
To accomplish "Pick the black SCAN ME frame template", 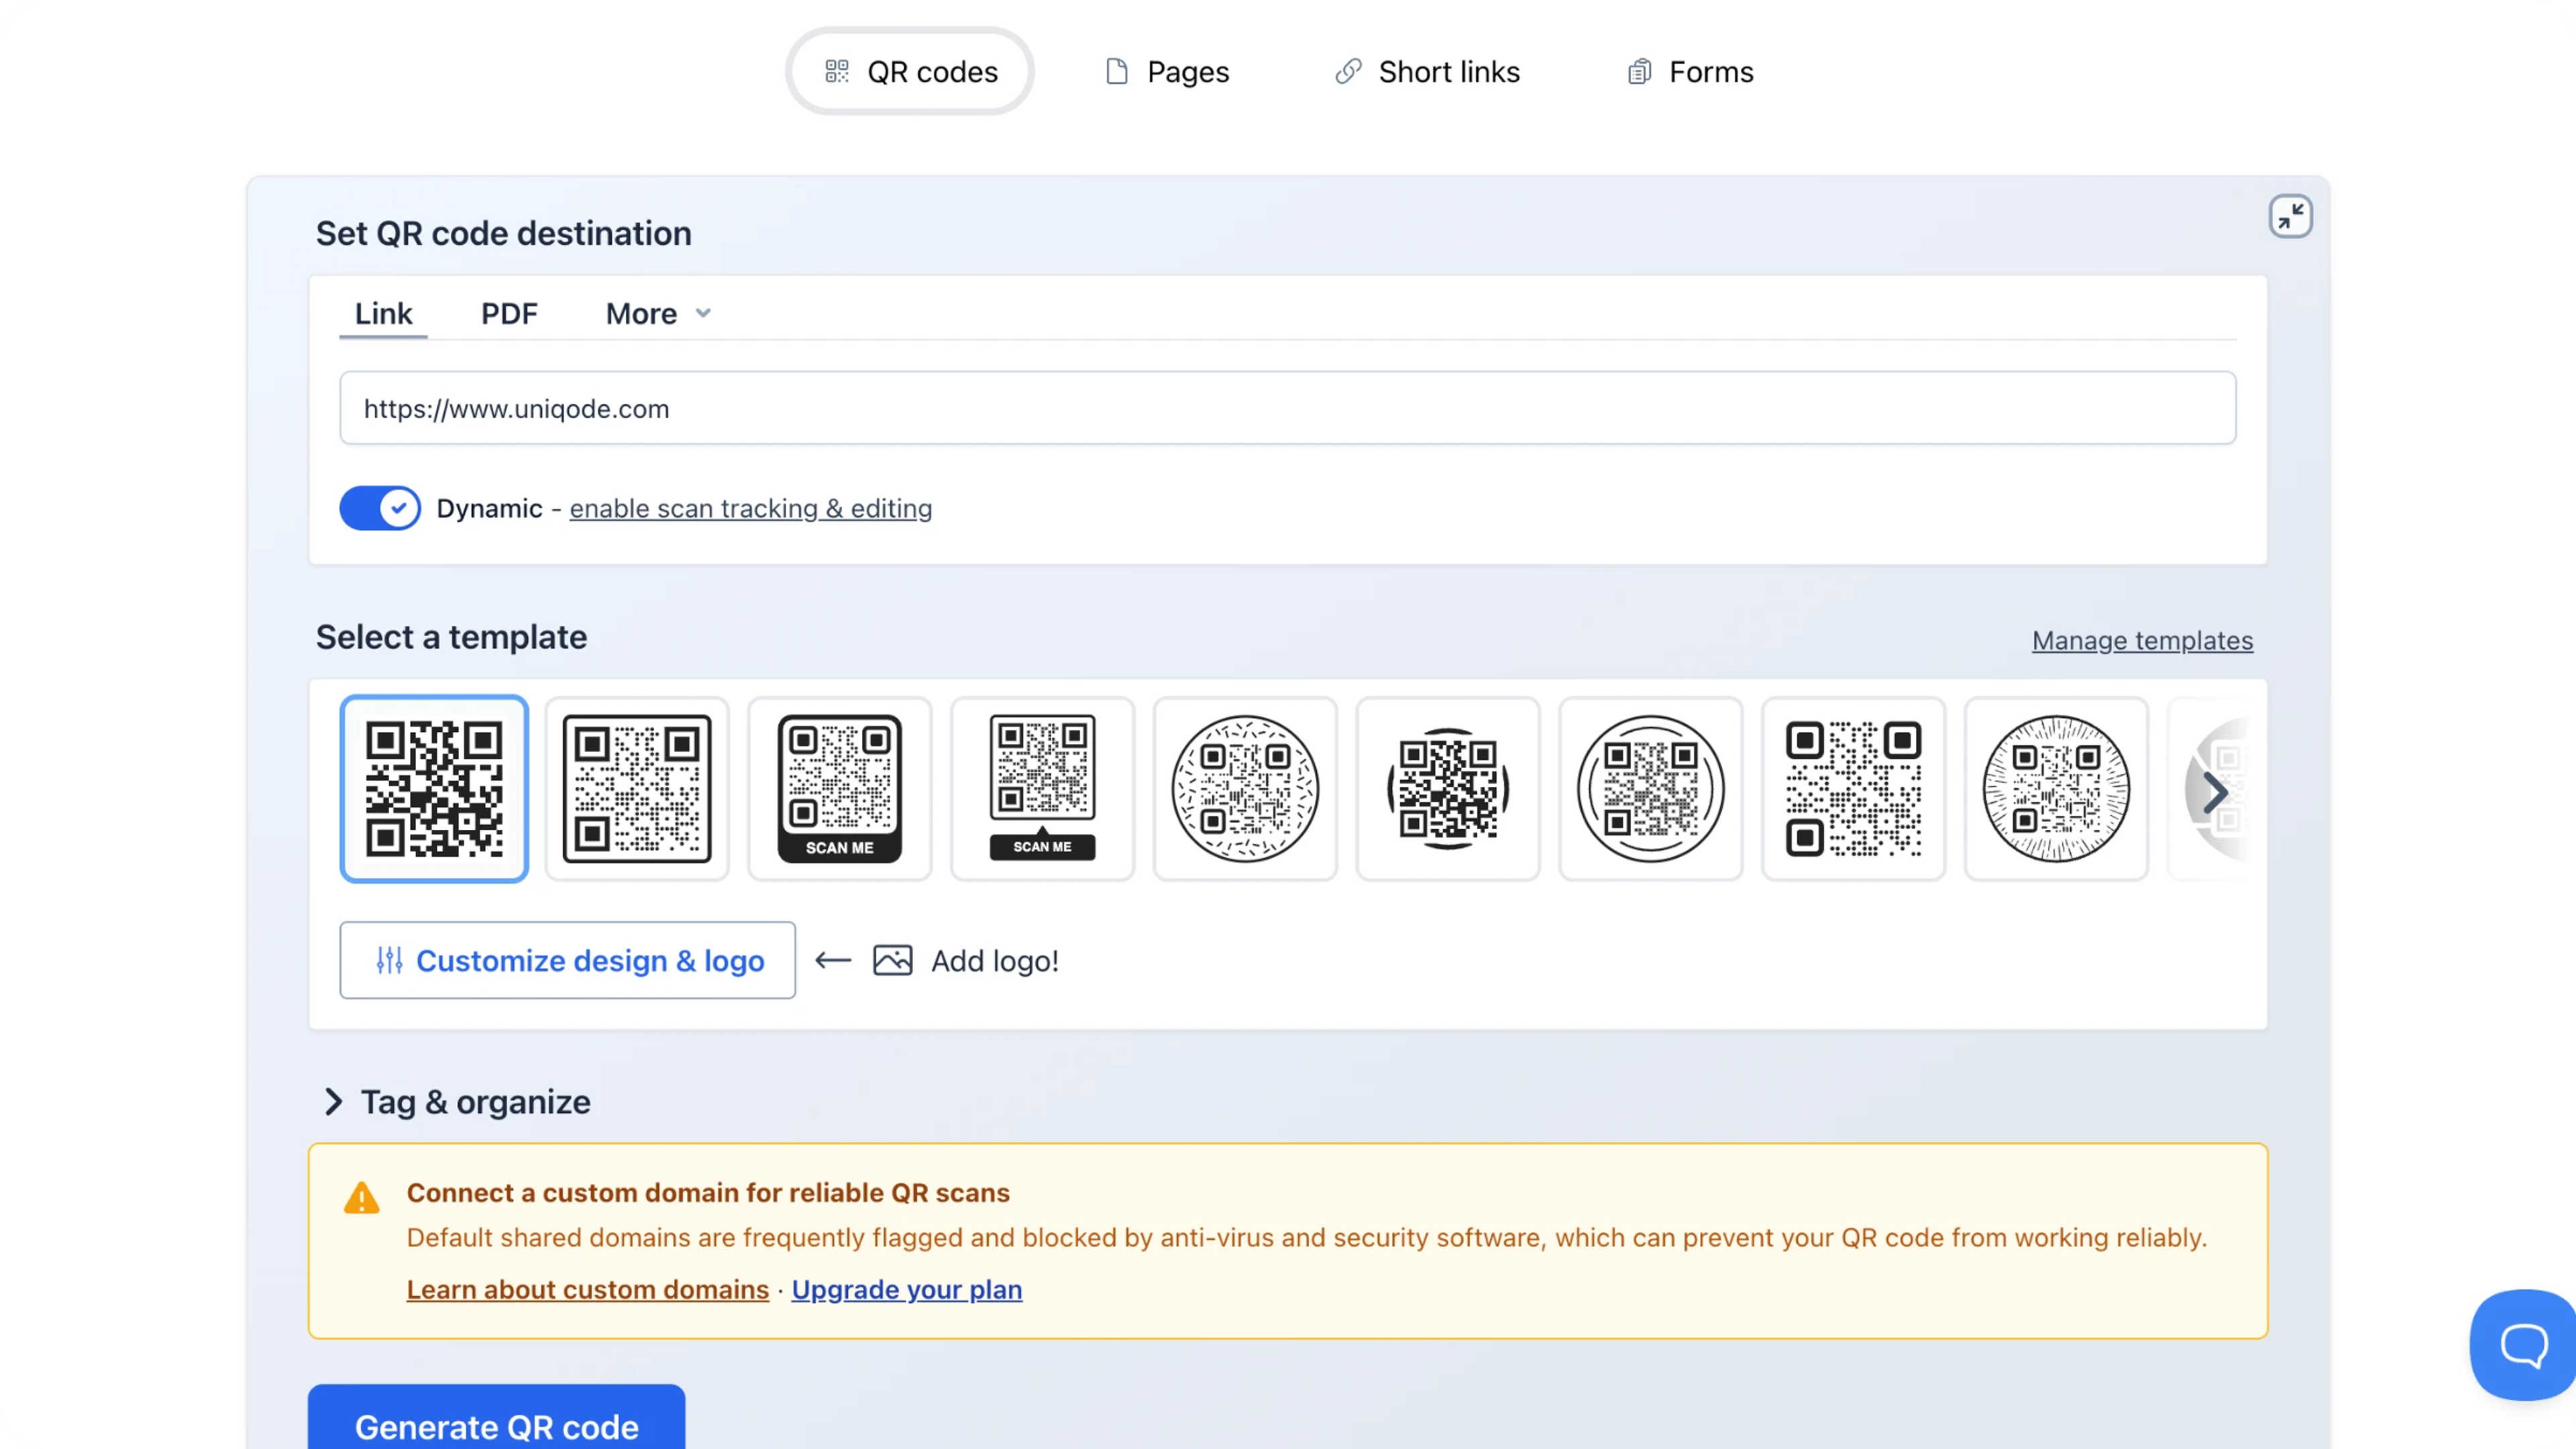I will point(840,789).
